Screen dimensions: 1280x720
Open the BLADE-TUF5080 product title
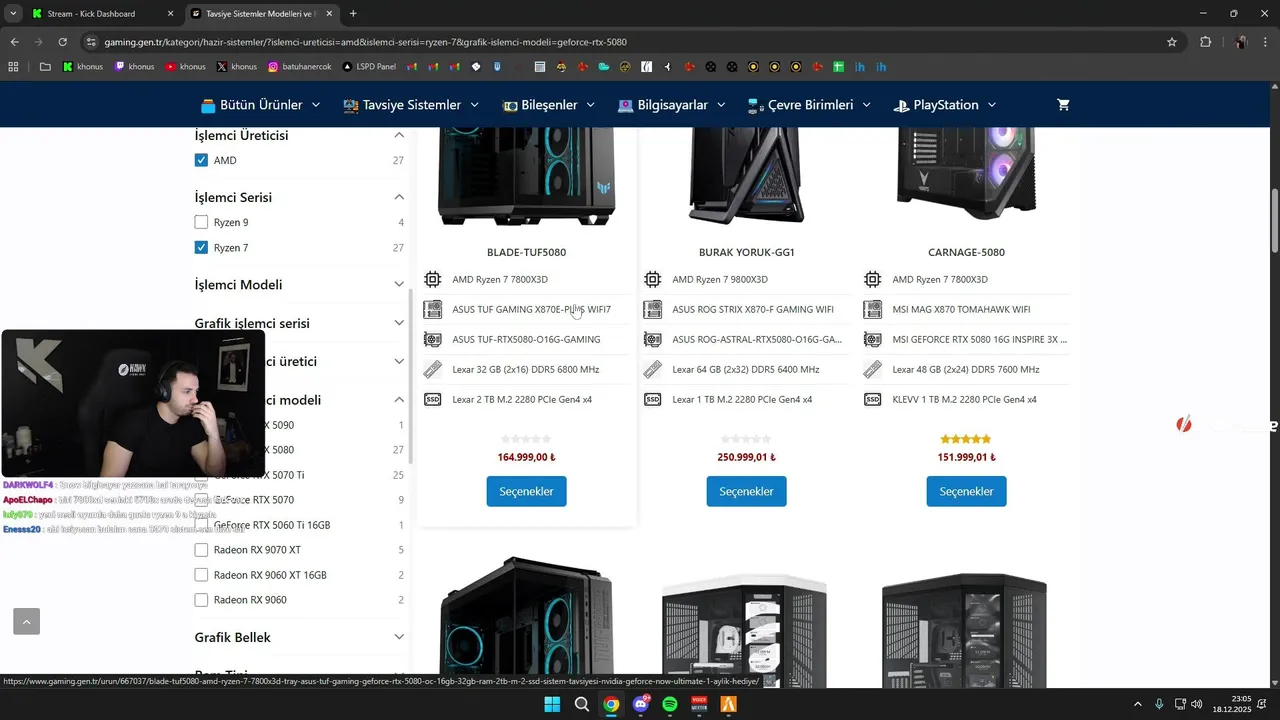tap(526, 252)
